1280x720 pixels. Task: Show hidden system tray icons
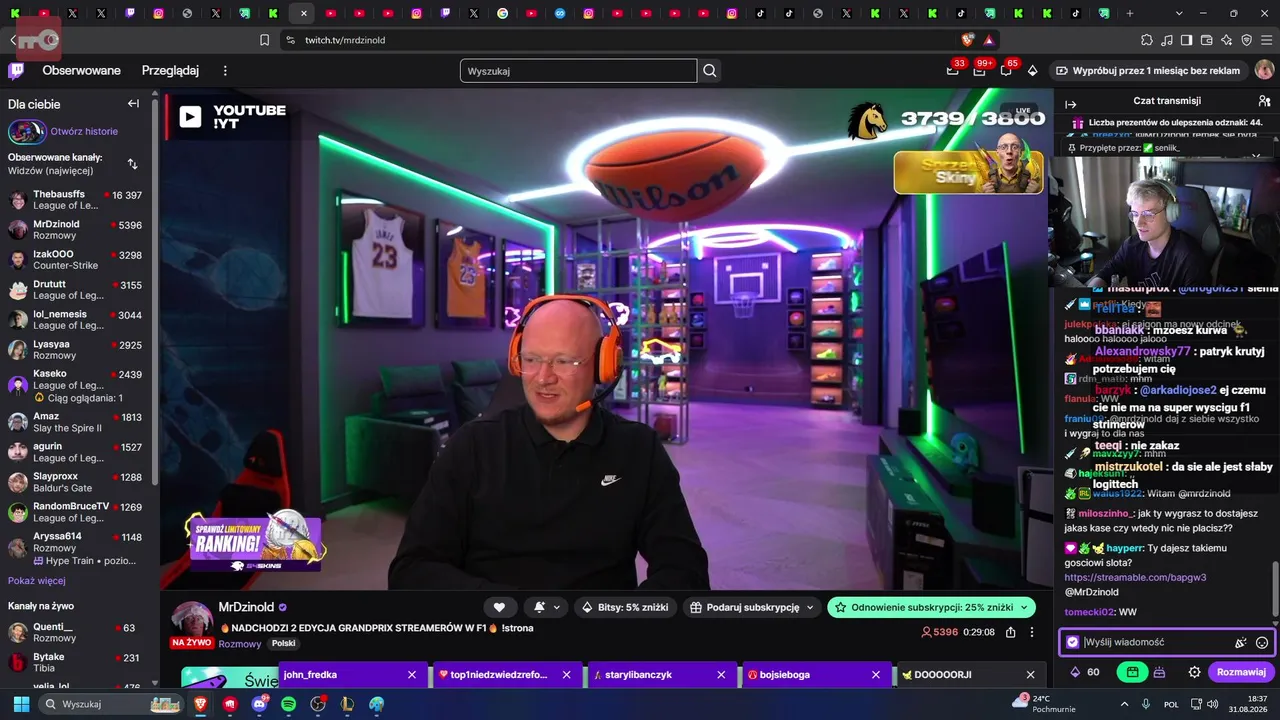1124,704
